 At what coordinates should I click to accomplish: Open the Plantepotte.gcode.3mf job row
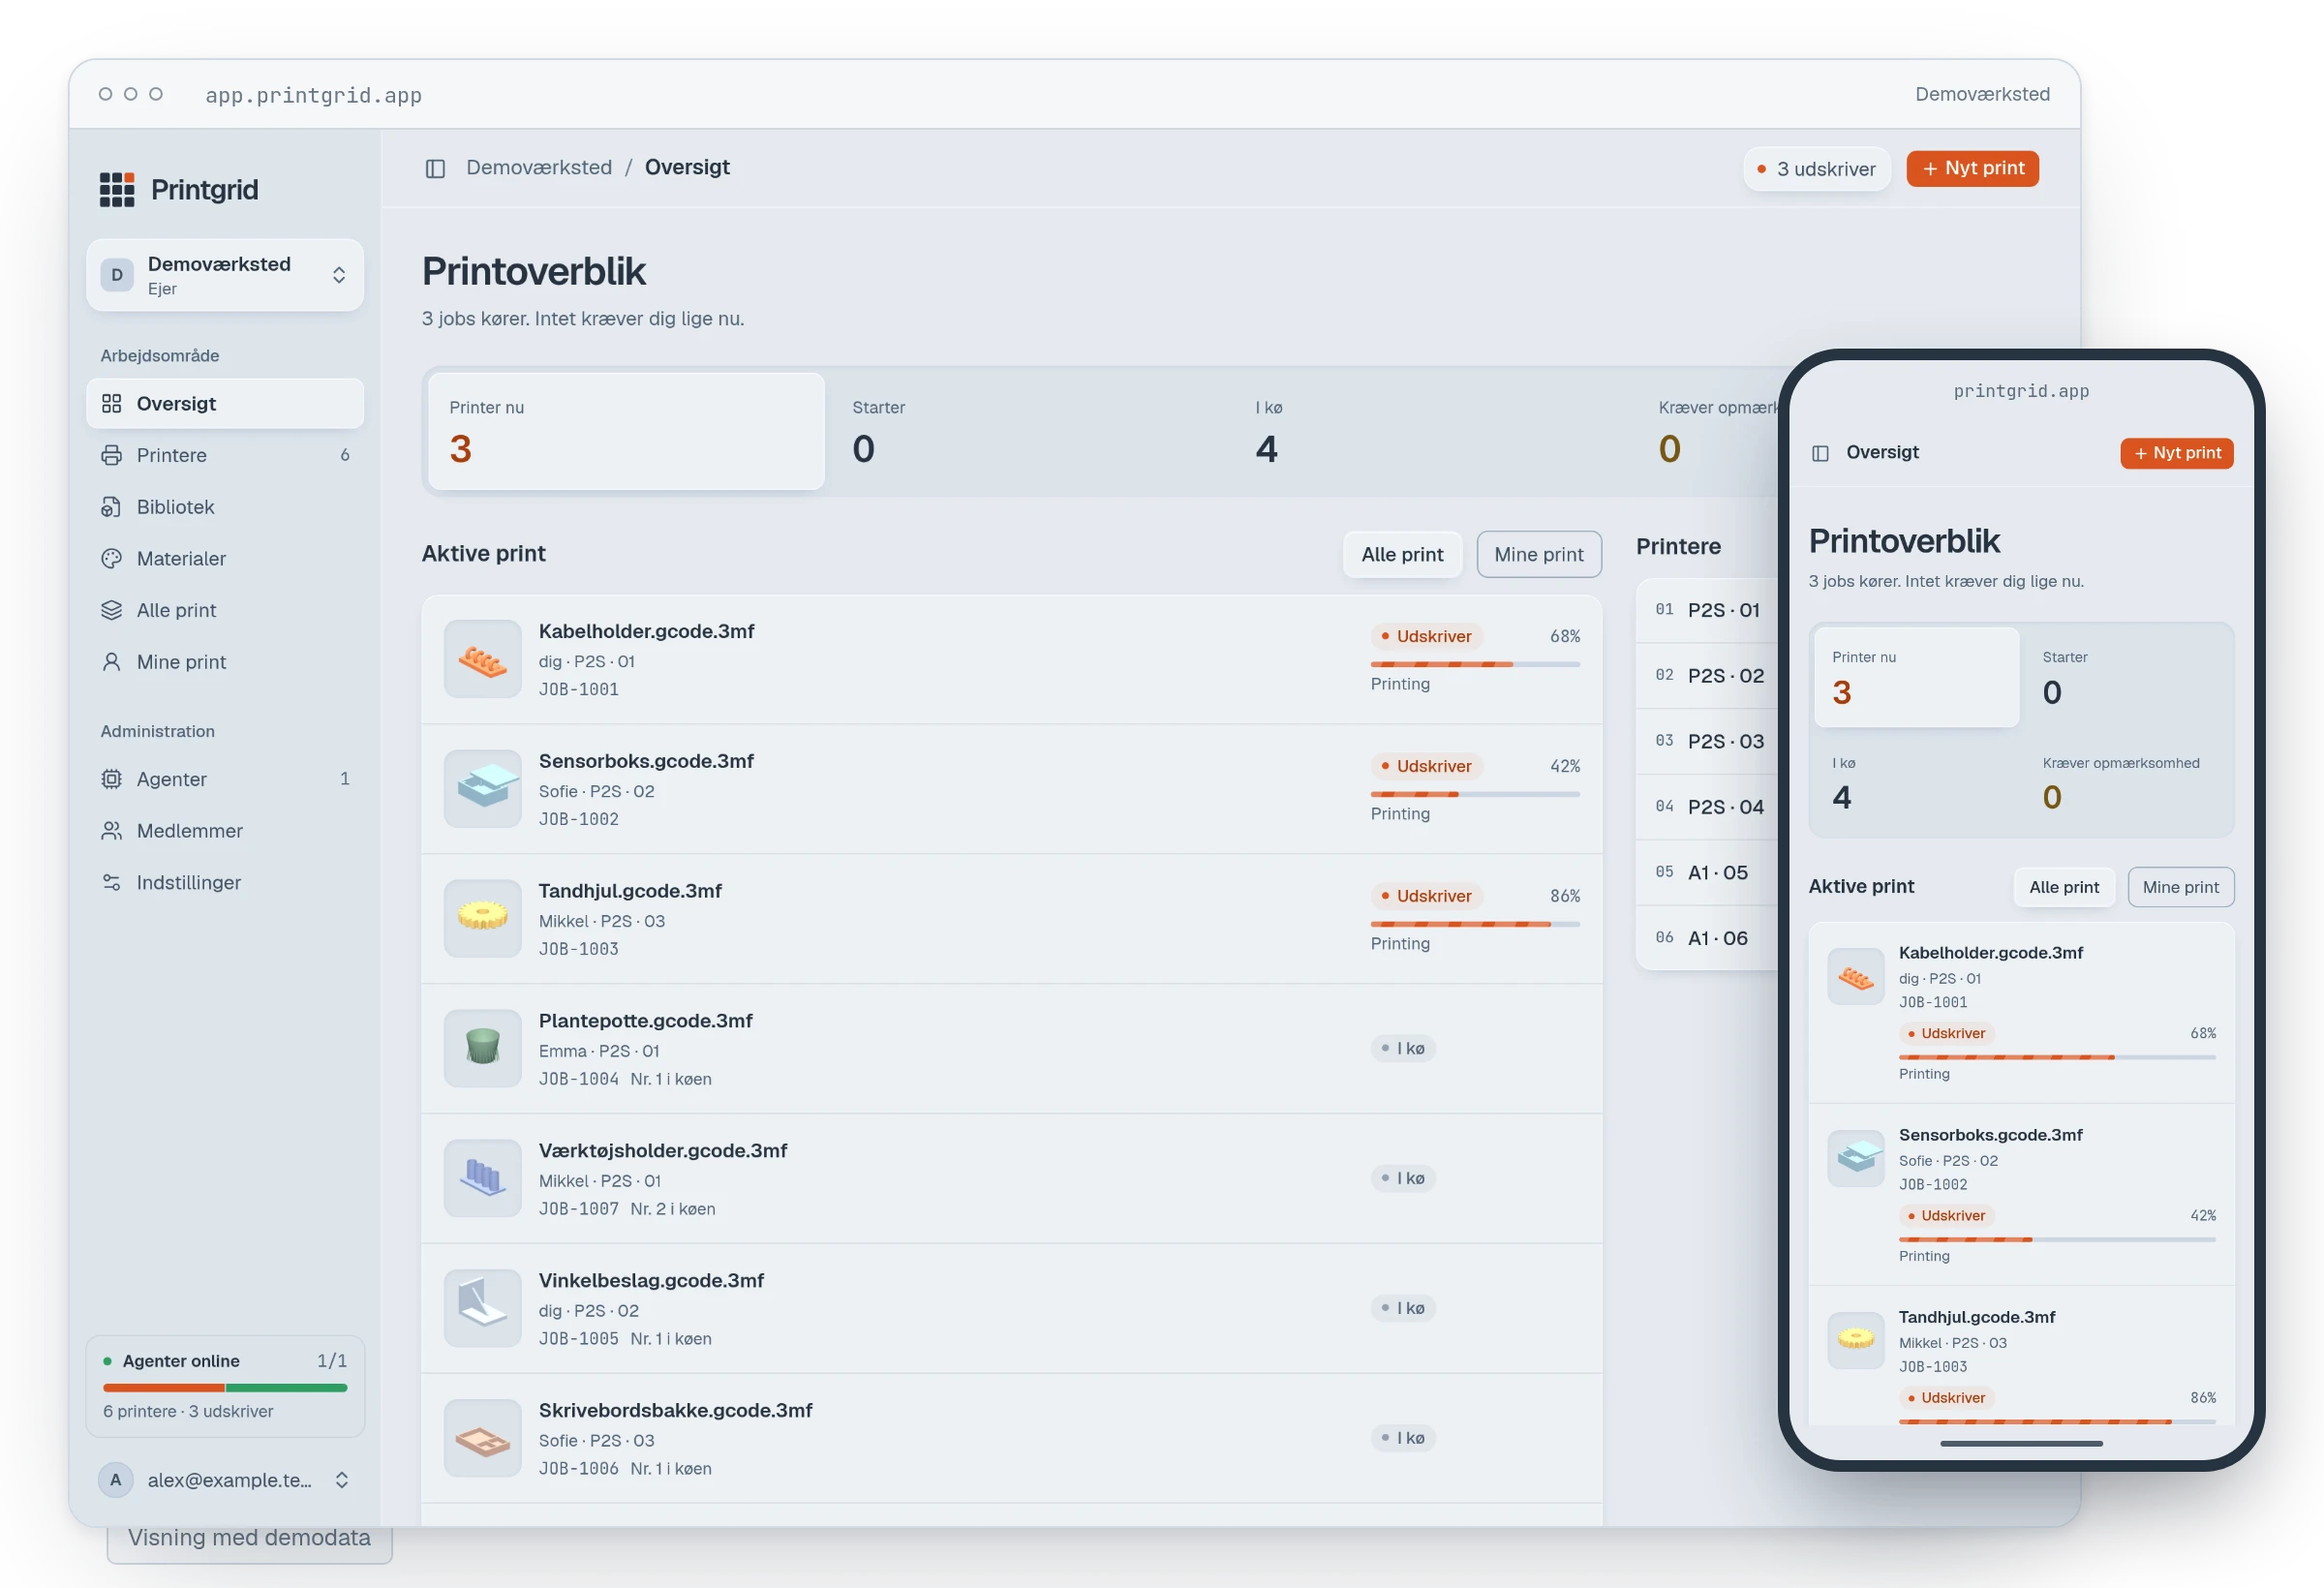(x=1012, y=1049)
